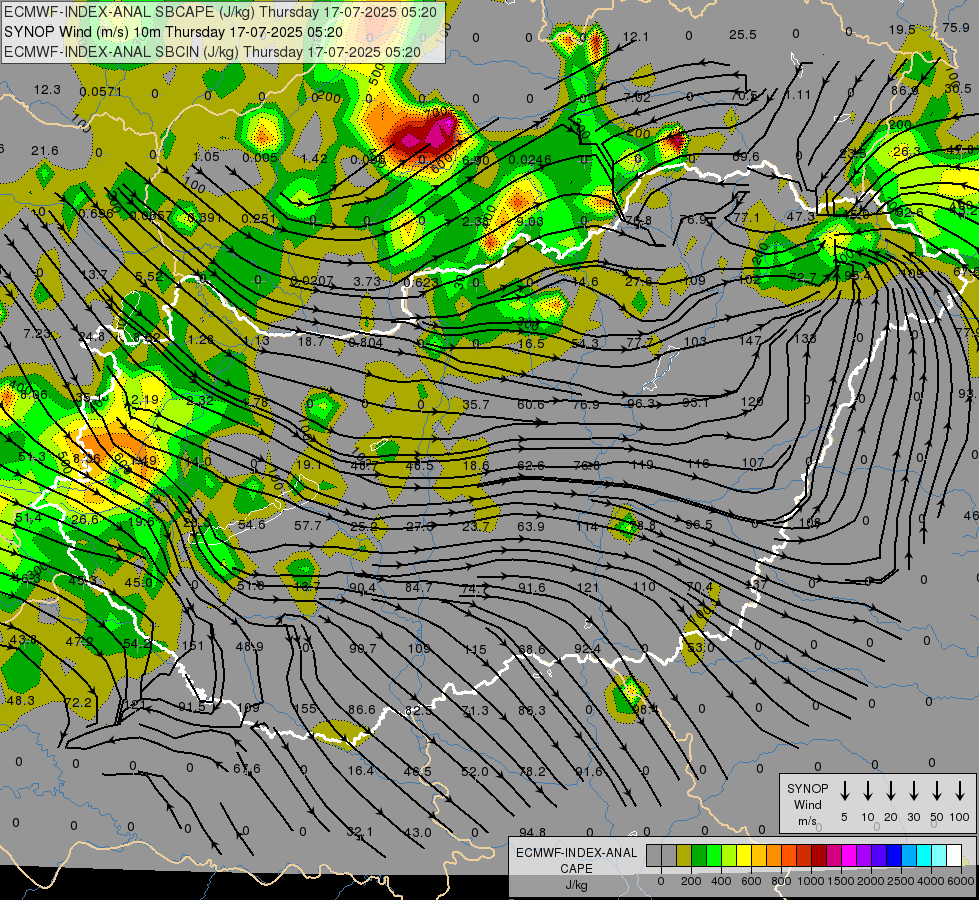979x900 pixels.
Task: Click the map value 12.3
Action: 47,90
